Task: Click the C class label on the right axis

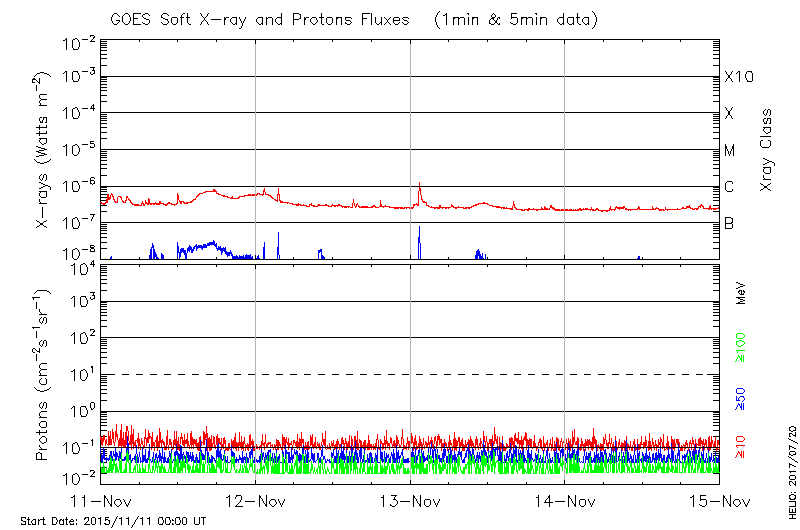Action: 730,187
